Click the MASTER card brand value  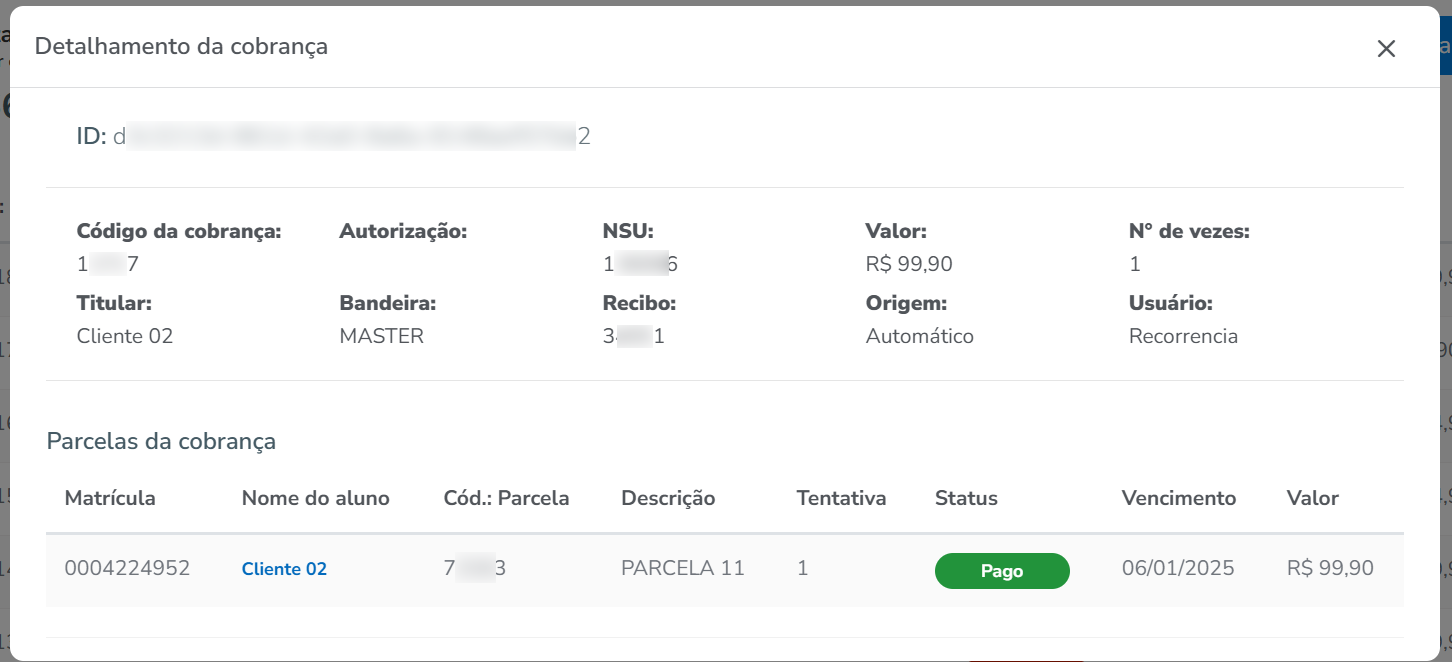point(381,336)
